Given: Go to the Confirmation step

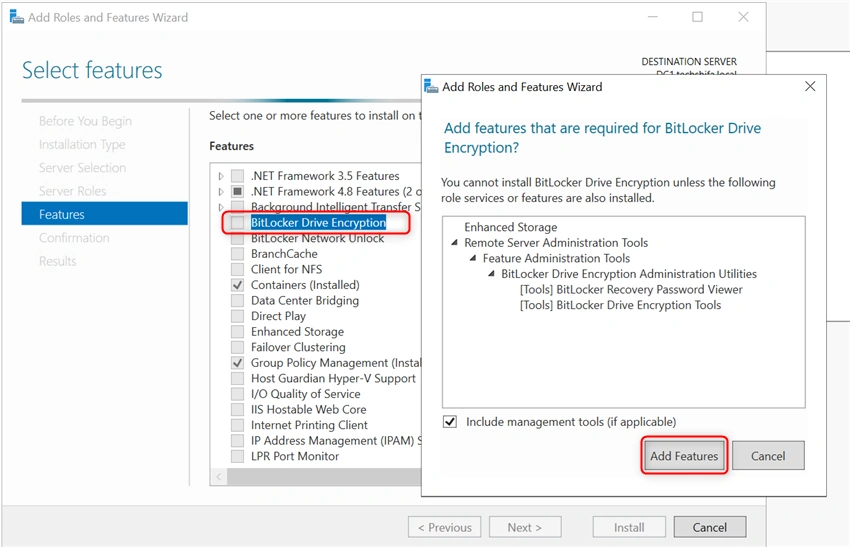Looking at the screenshot, I should (74, 237).
